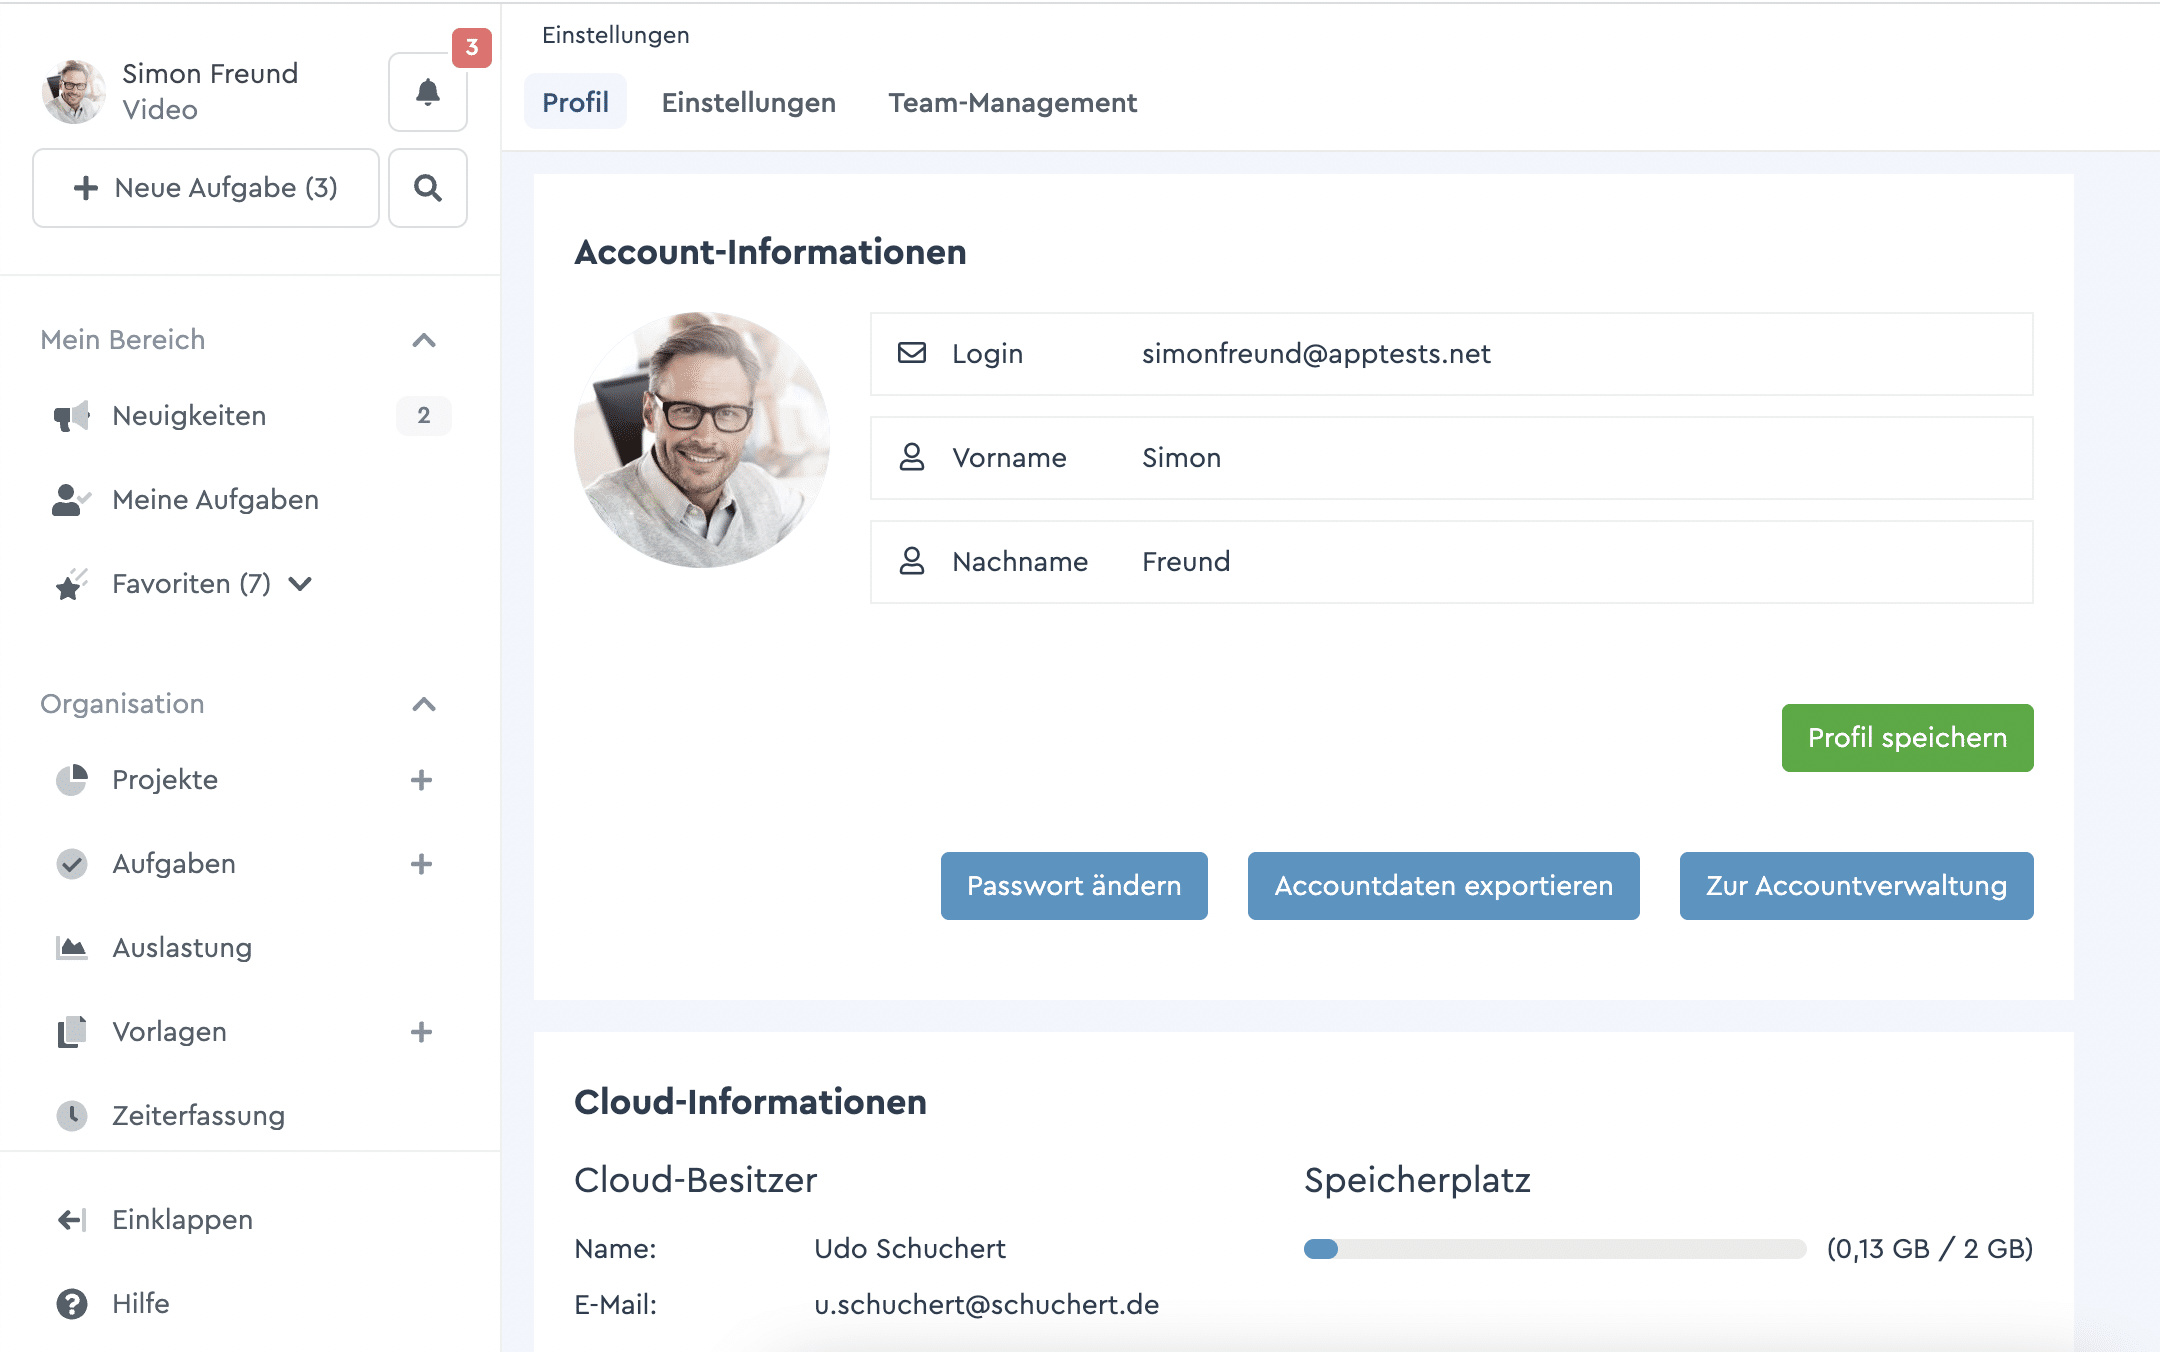Viewport: 2160px width, 1352px height.
Task: Click Passwort ändern button
Action: (1074, 886)
